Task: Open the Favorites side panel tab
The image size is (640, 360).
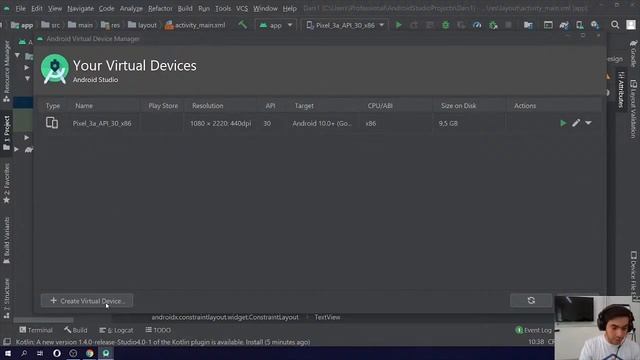Action: 7,184
